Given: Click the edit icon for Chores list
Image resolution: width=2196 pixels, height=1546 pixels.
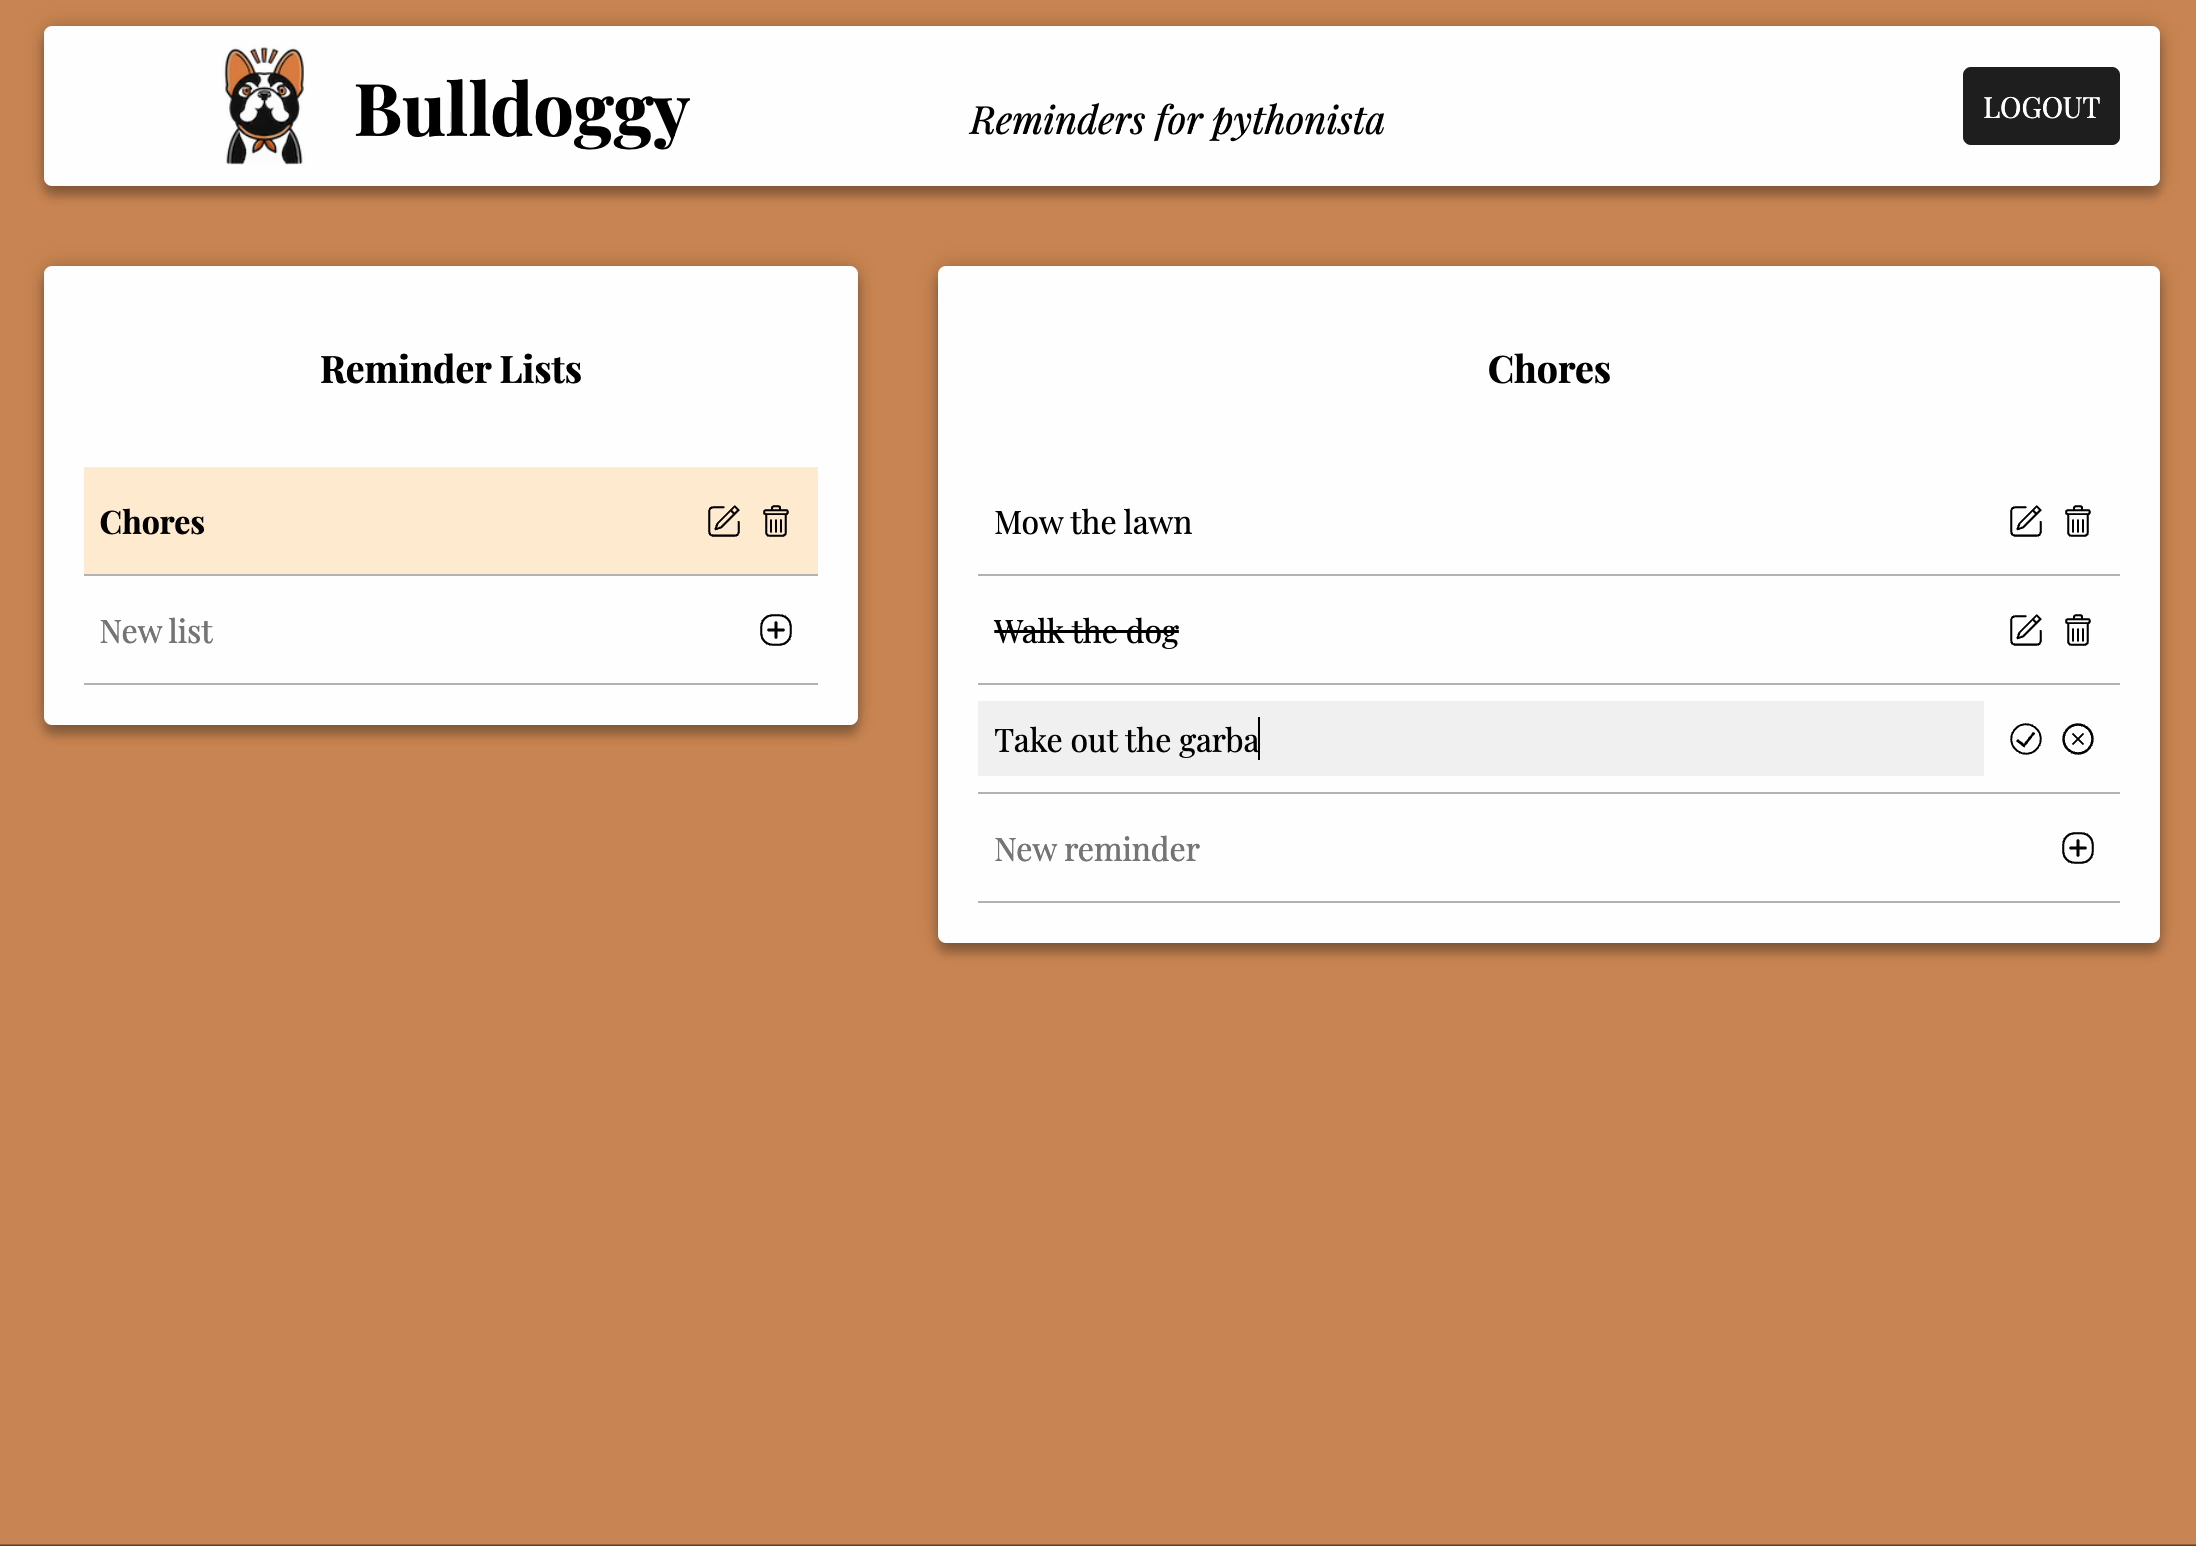Looking at the screenshot, I should 724,520.
